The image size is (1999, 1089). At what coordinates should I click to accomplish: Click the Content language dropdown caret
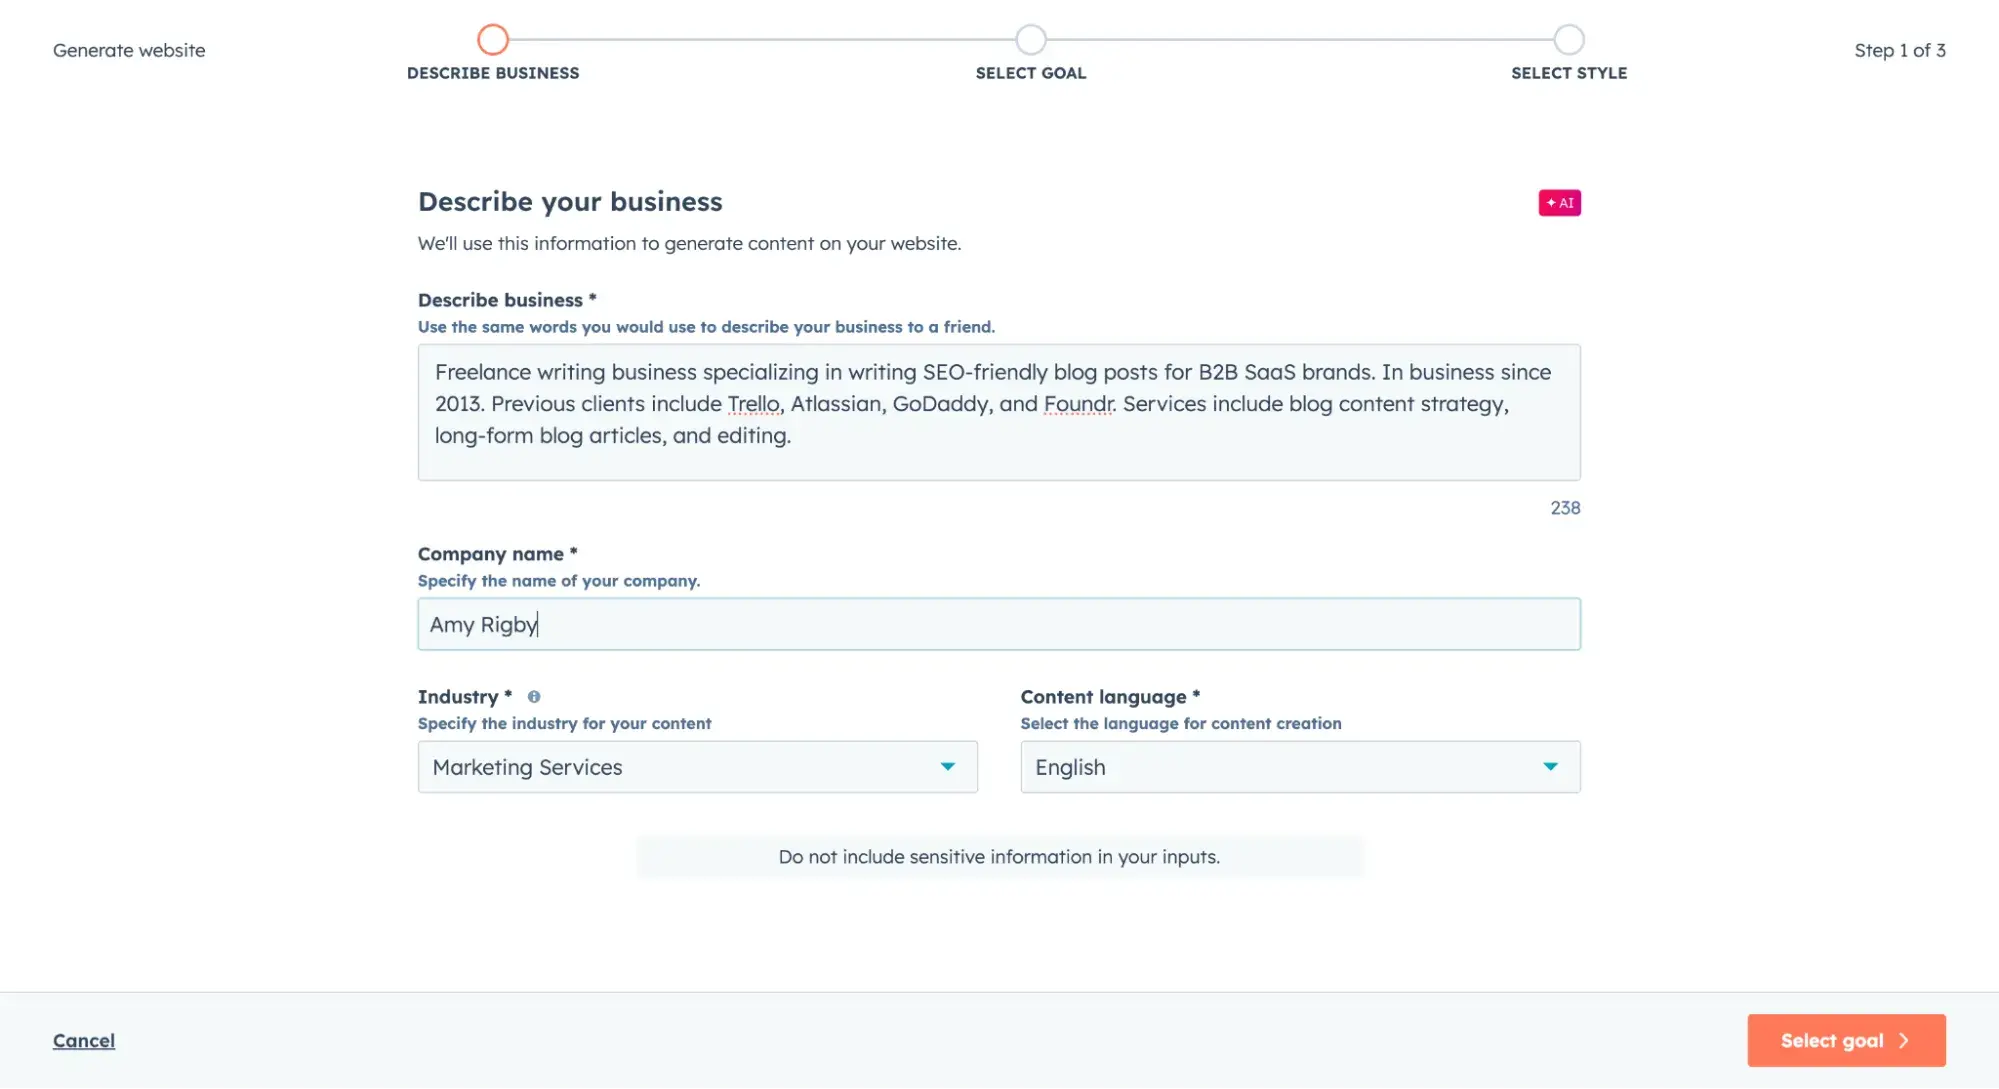click(1550, 767)
